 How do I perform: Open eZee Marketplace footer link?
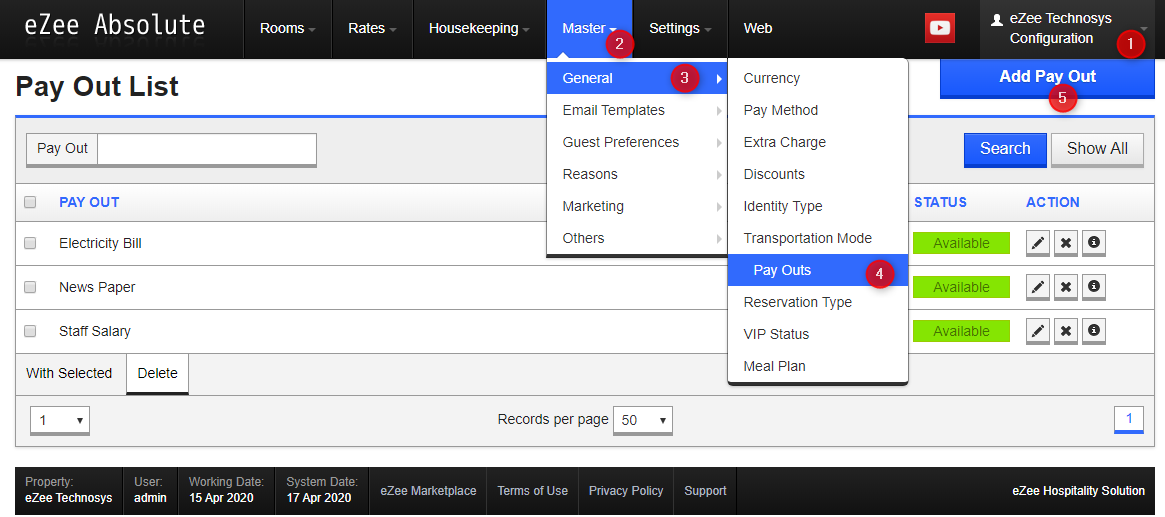(x=428, y=491)
